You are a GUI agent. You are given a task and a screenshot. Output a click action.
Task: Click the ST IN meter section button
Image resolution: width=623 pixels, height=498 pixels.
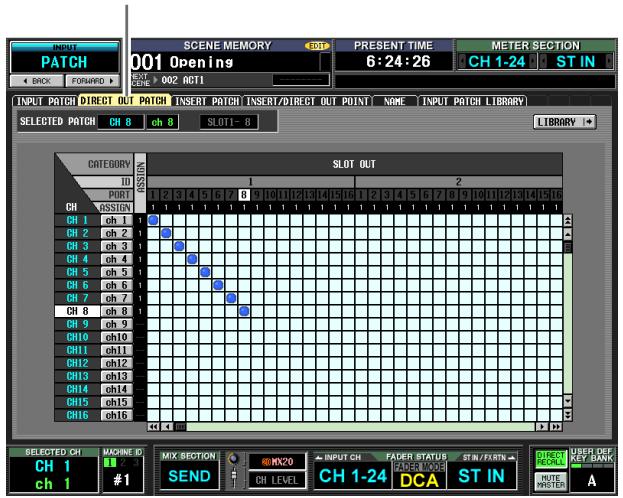(575, 62)
